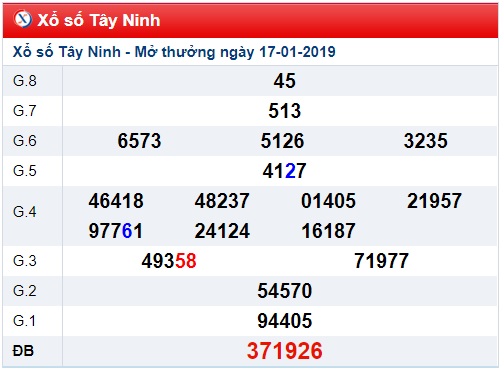This screenshot has height=371, width=504.
Task: Select the G.1 prize label
Action: tap(24, 321)
